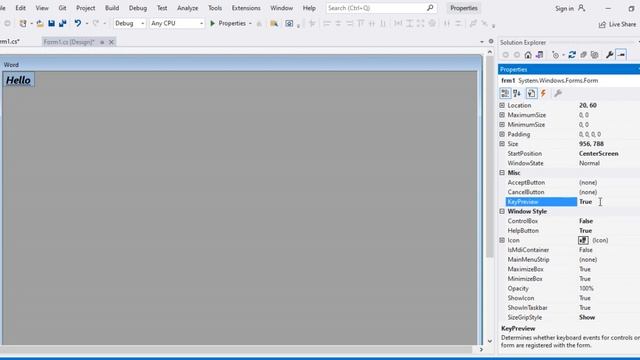Click the designer horizontal scrollbar right arrow
The width and height of the screenshot is (640, 360).
click(481, 349)
